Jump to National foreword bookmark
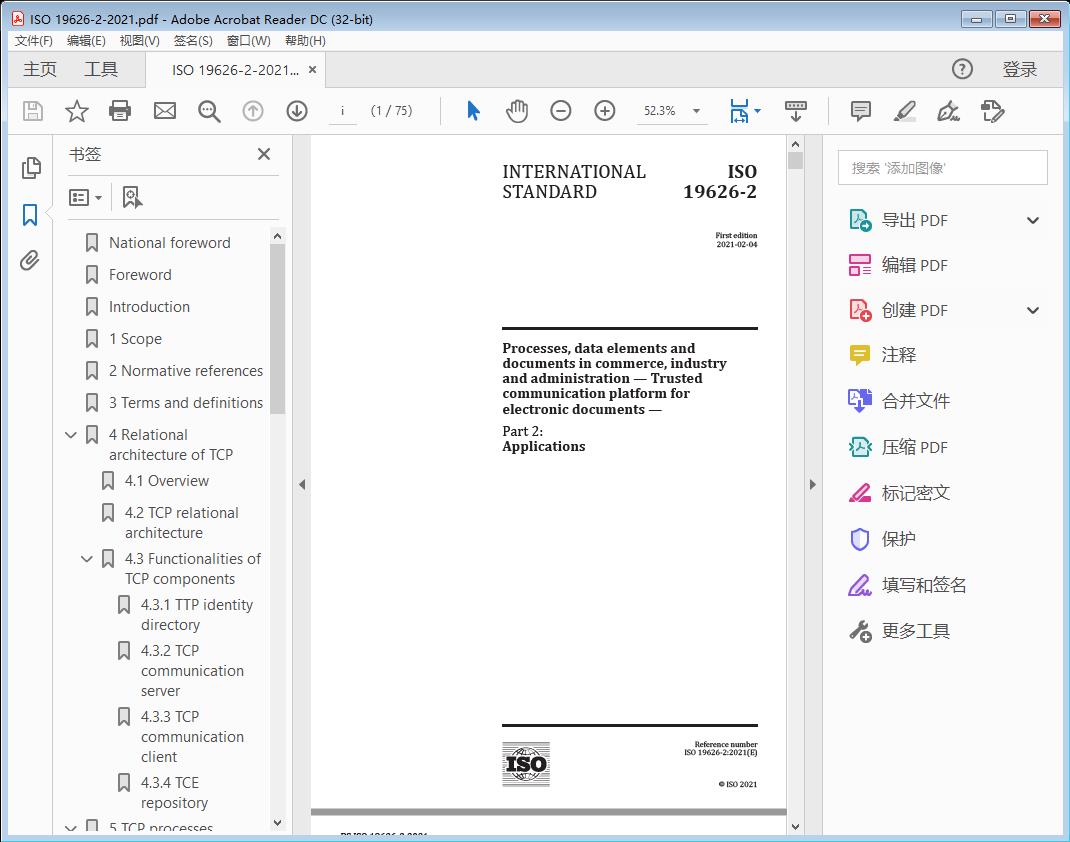The image size is (1070, 842). (170, 243)
